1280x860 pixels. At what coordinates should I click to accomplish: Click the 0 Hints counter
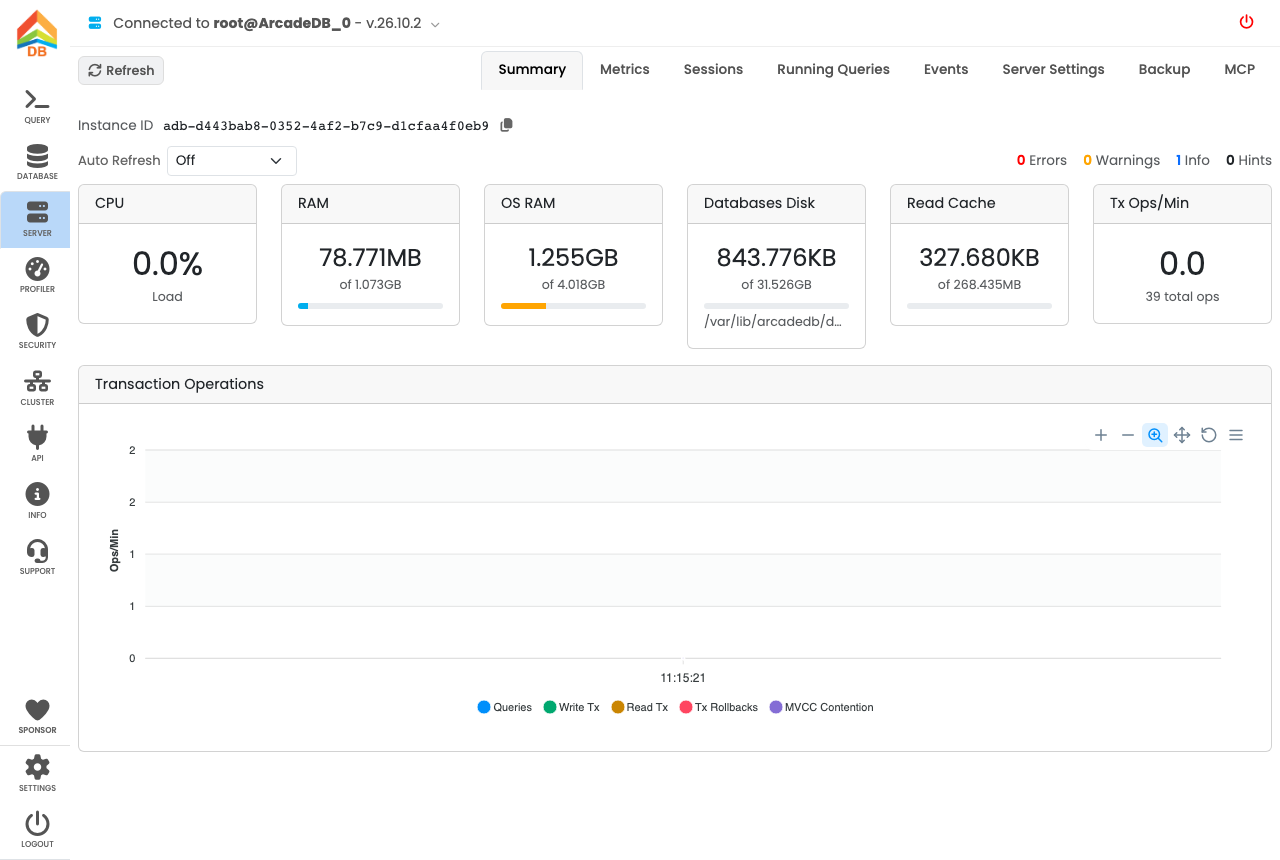1249,160
